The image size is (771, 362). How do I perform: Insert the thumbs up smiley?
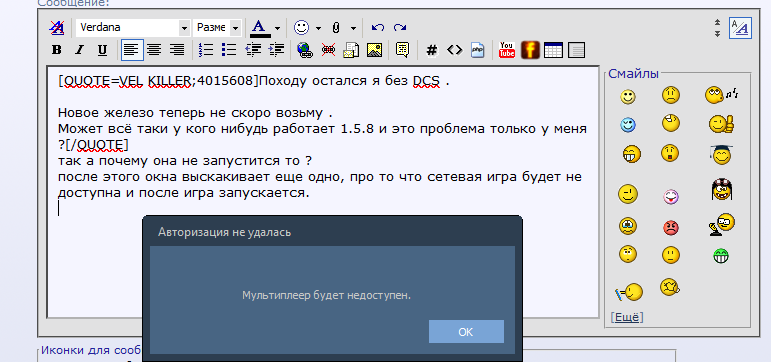click(x=721, y=124)
